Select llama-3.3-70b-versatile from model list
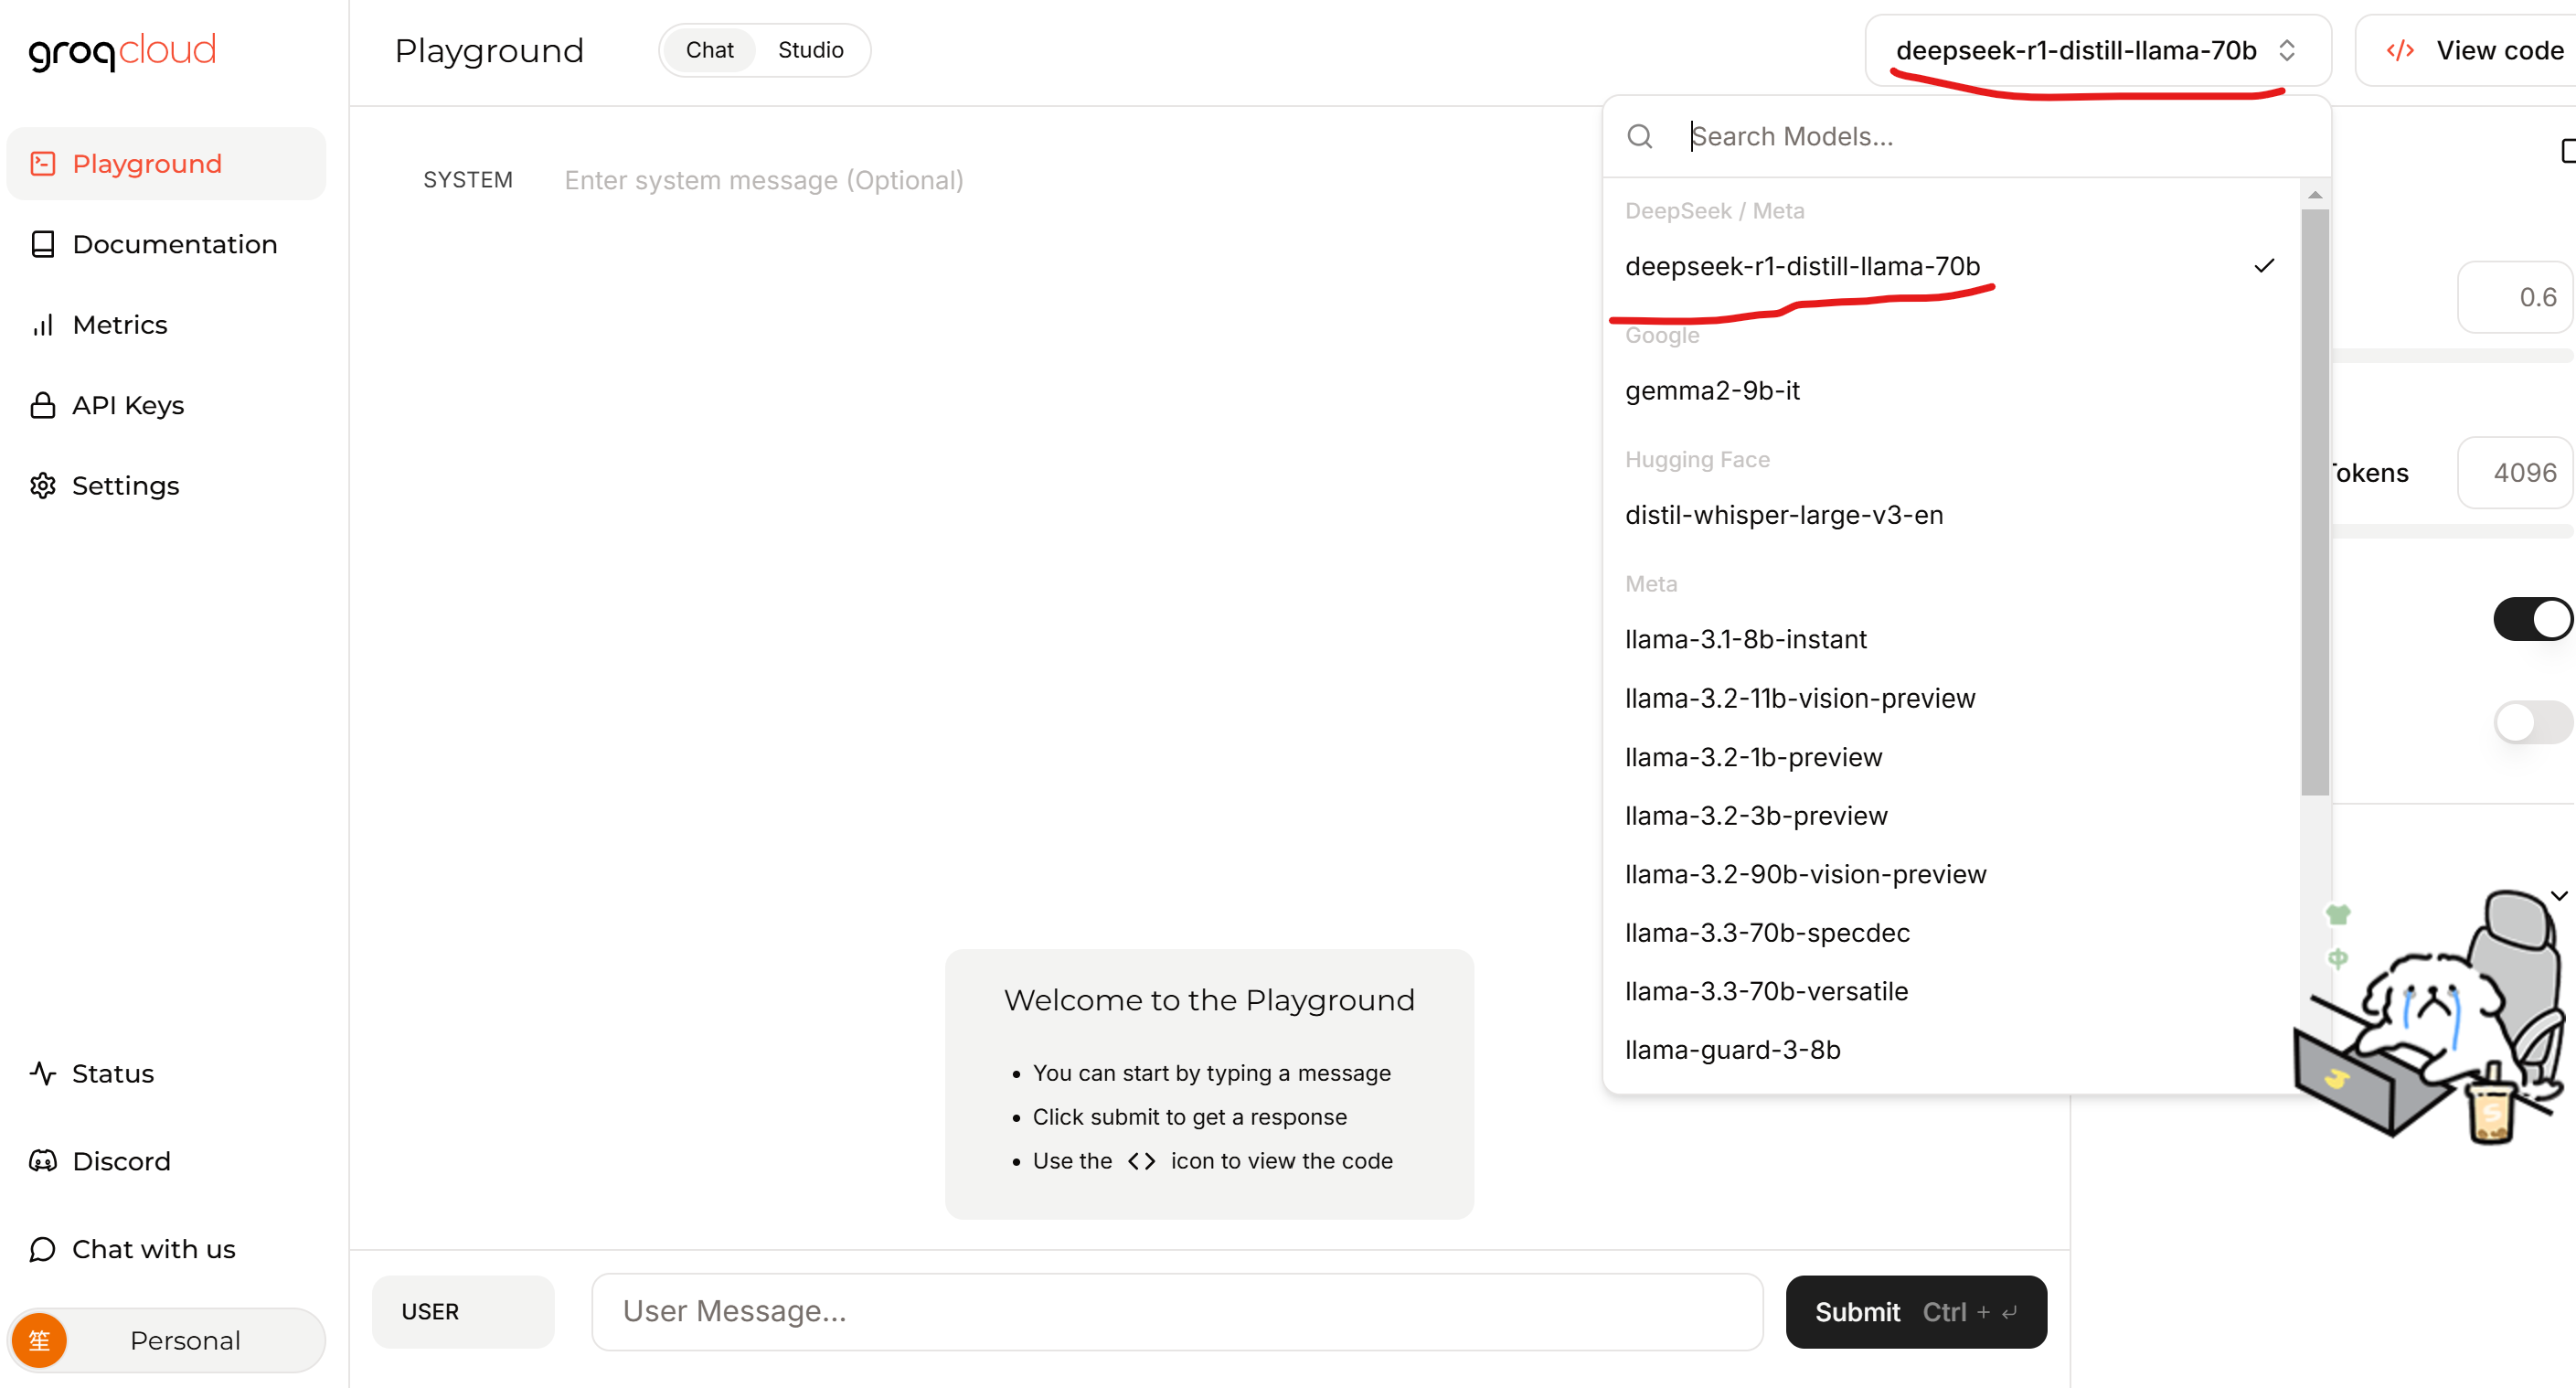Viewport: 2576px width, 1388px height. click(x=1766, y=991)
